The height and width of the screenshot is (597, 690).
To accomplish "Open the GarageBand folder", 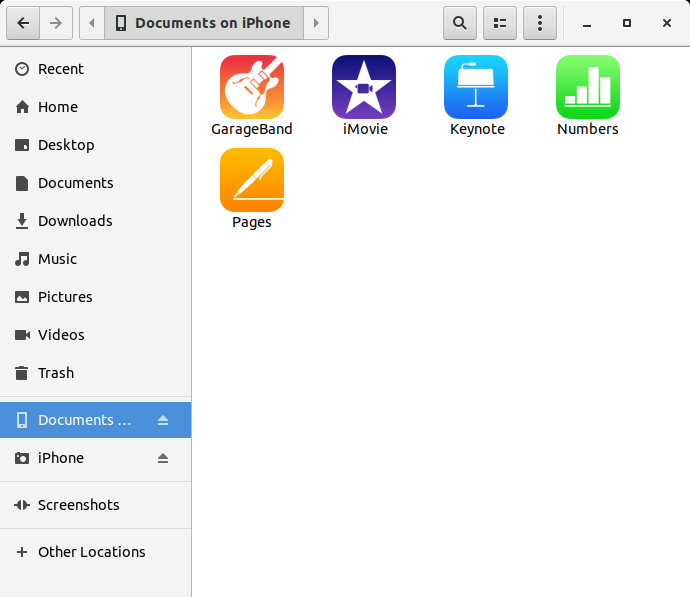I will pyautogui.click(x=252, y=87).
